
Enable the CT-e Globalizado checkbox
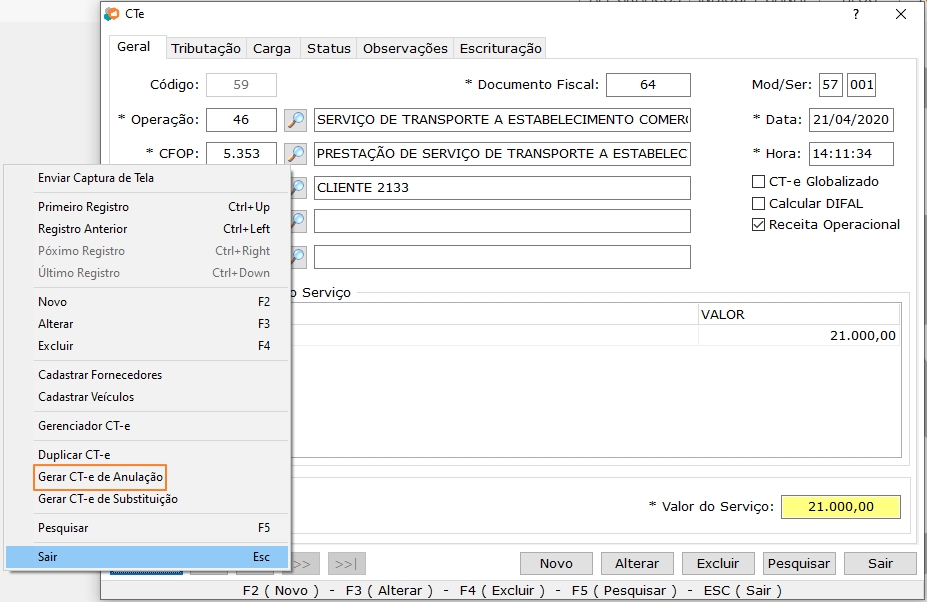pos(758,182)
